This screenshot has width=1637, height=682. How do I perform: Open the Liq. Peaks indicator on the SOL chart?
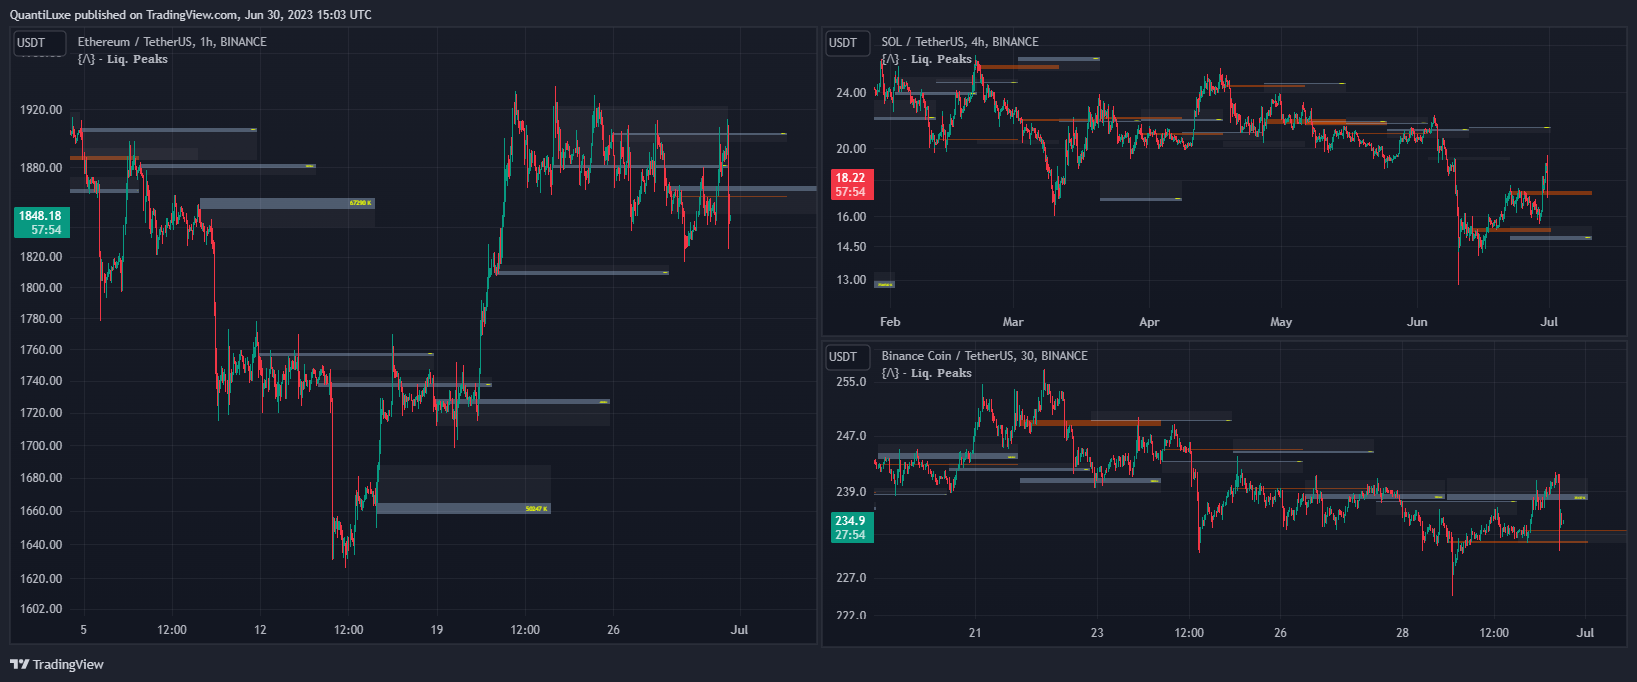pos(927,59)
